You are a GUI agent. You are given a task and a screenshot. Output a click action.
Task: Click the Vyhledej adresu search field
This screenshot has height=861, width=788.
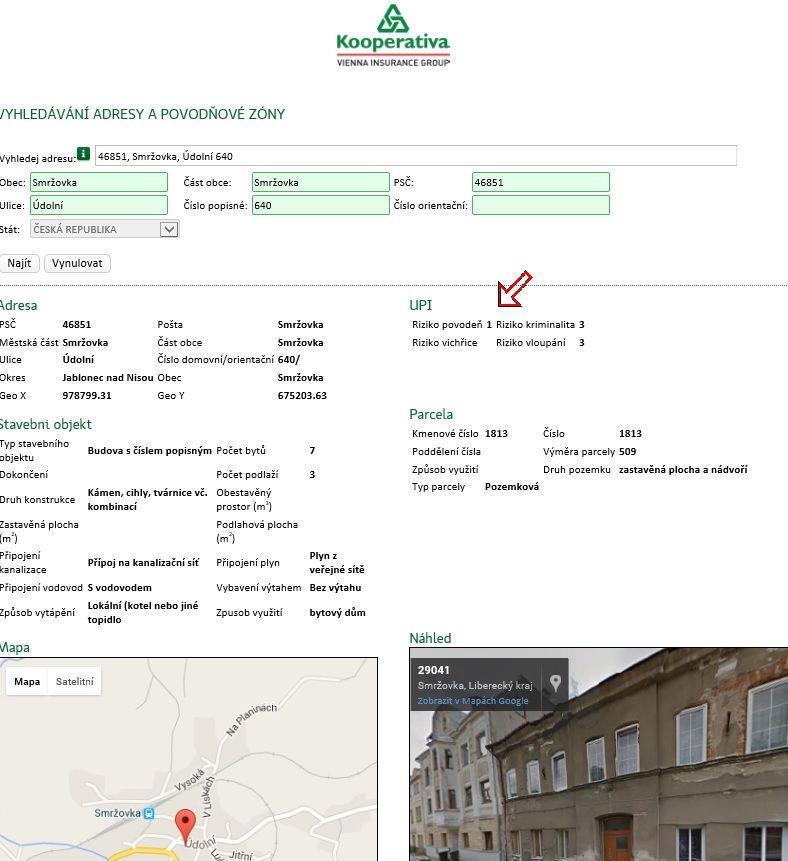(x=416, y=156)
